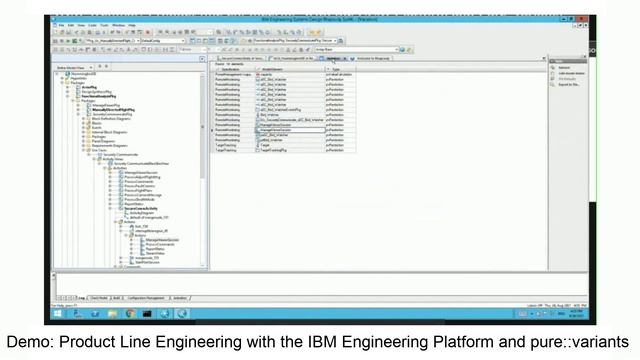The image size is (640, 360).
Task: Select FunctionalAnalysisPkg in the browser tree
Action: pos(99,96)
